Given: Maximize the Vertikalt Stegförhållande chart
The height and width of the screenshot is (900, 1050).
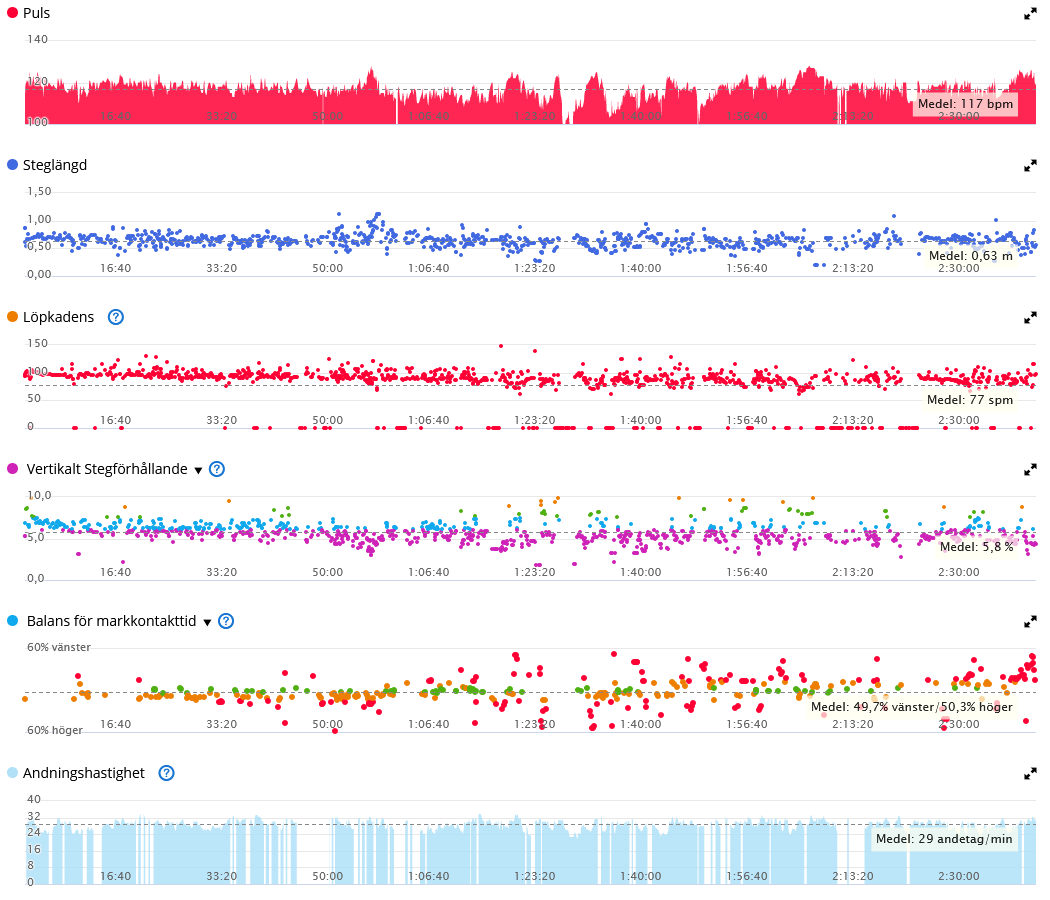Looking at the screenshot, I should pos(1030,470).
